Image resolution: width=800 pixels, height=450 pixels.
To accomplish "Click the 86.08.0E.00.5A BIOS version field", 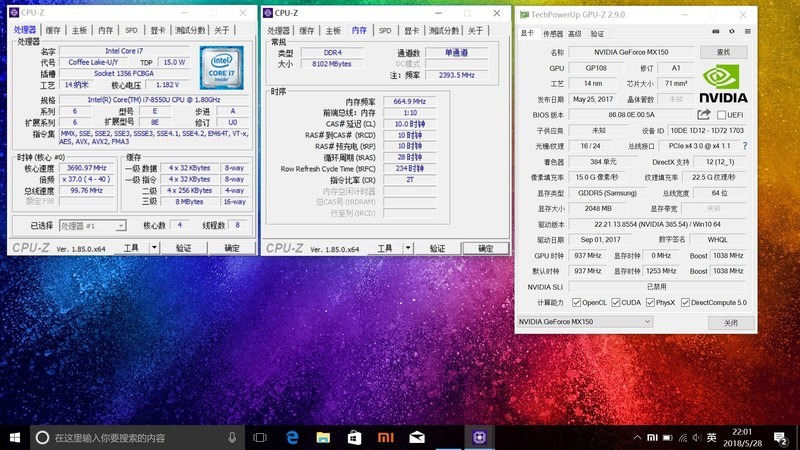I will coord(631,115).
